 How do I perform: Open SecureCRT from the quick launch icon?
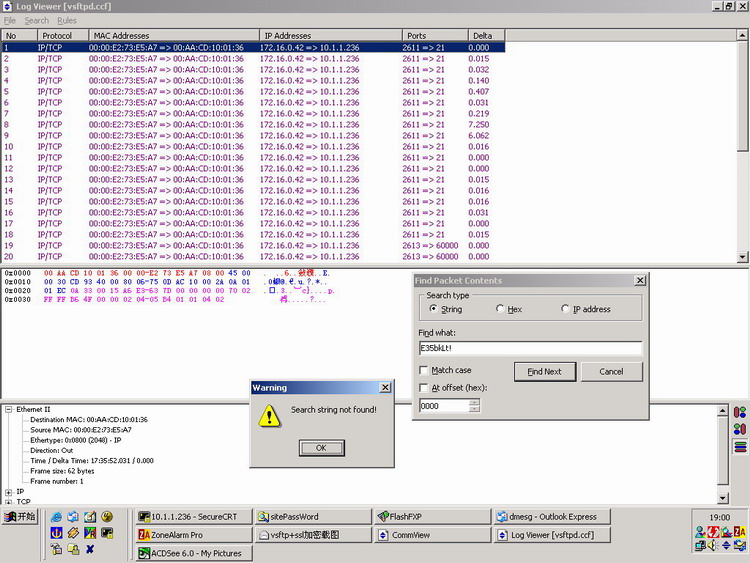point(107,533)
